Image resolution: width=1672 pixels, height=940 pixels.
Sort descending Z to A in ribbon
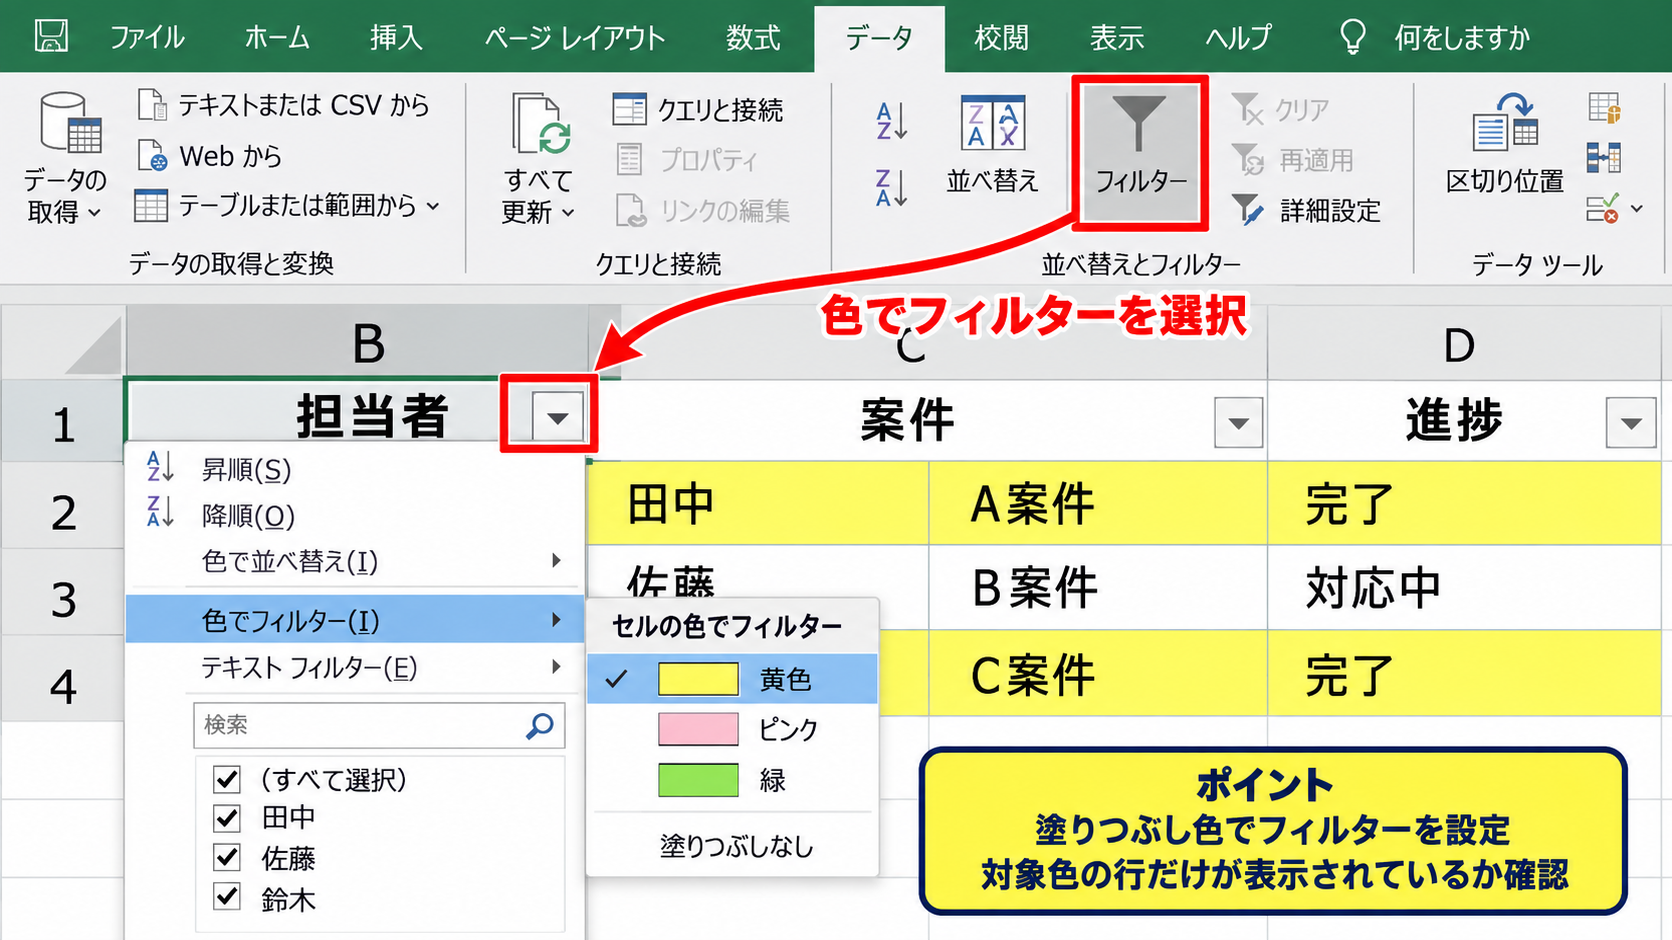click(x=892, y=188)
